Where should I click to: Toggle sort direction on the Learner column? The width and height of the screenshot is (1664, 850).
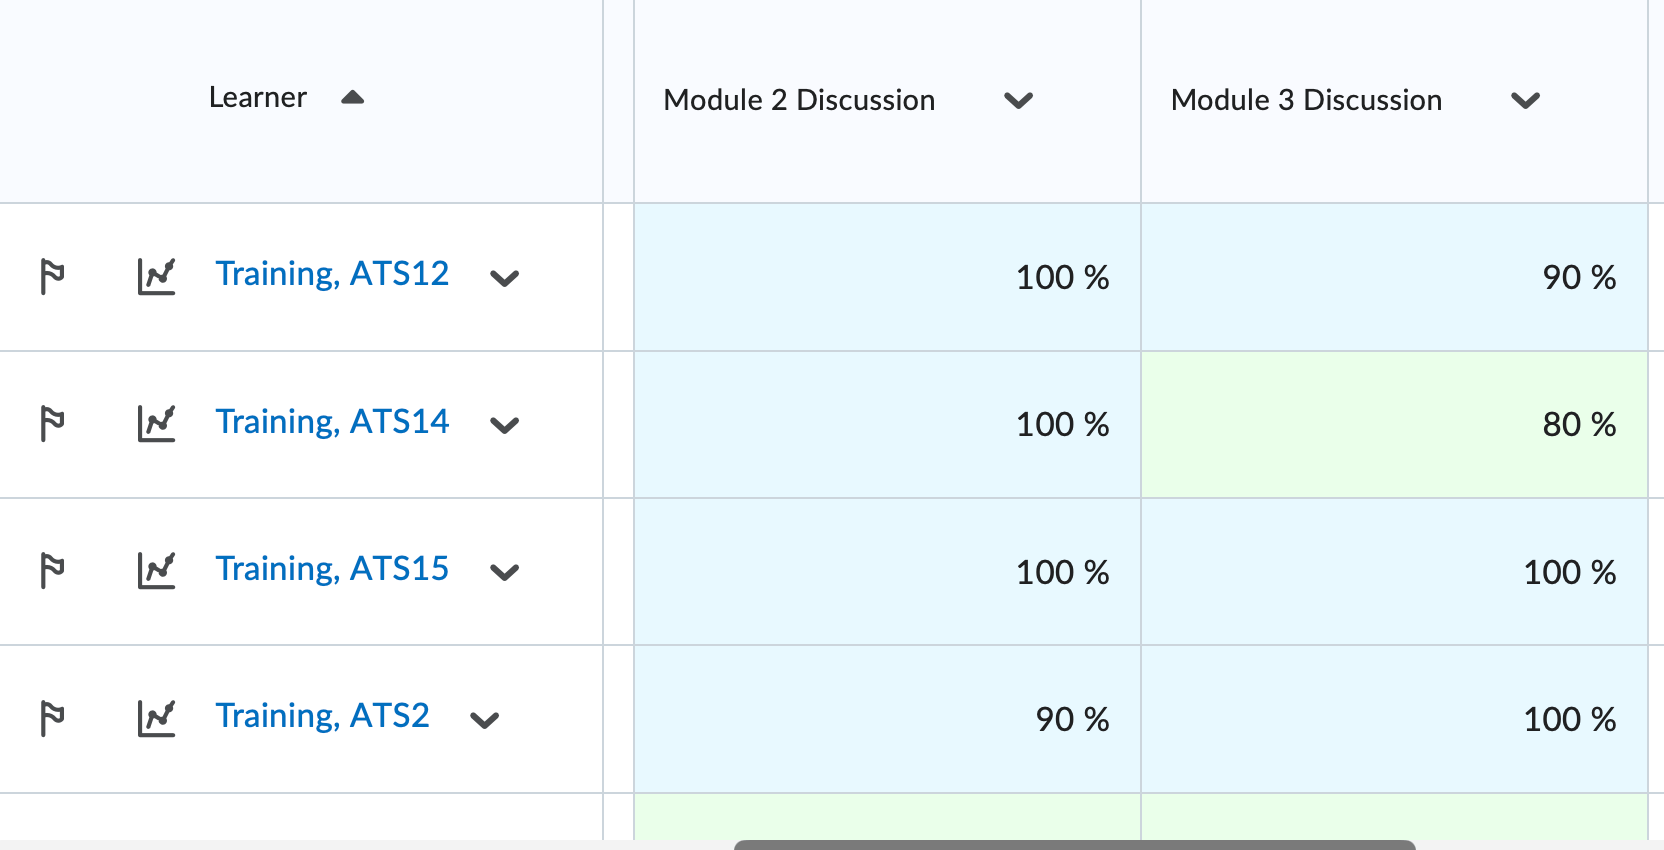(352, 97)
